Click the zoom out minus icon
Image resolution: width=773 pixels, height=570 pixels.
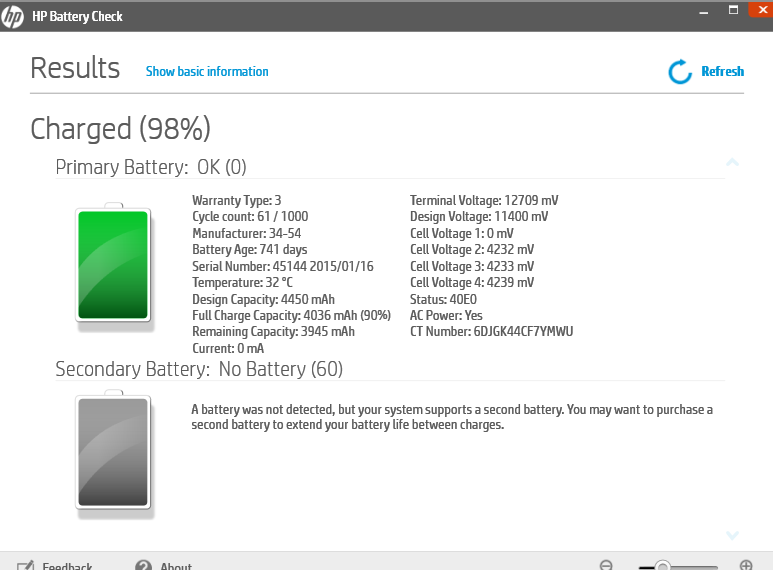[606, 566]
